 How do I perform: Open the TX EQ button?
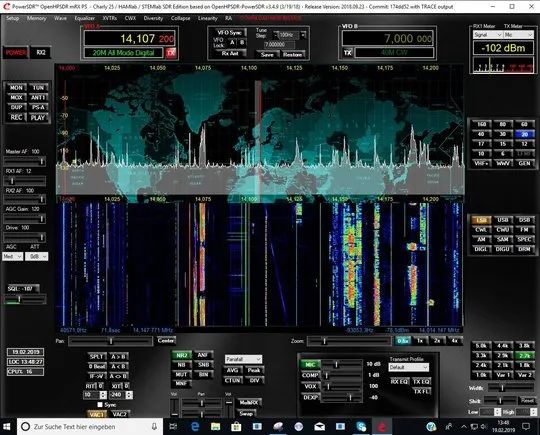[421, 381]
